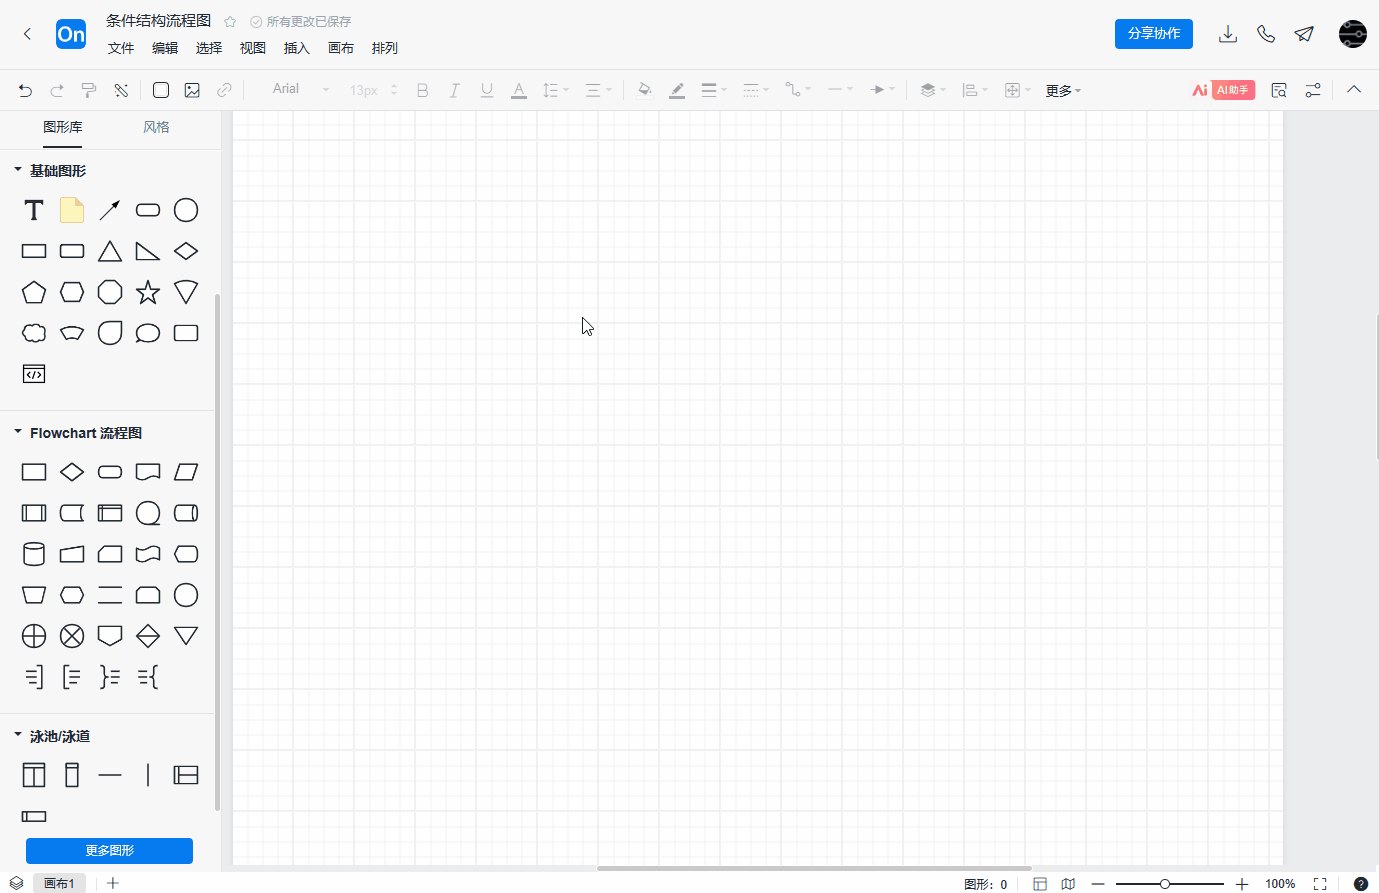Switch to the 风格 tab
Image resolution: width=1379 pixels, height=893 pixels.
click(156, 127)
